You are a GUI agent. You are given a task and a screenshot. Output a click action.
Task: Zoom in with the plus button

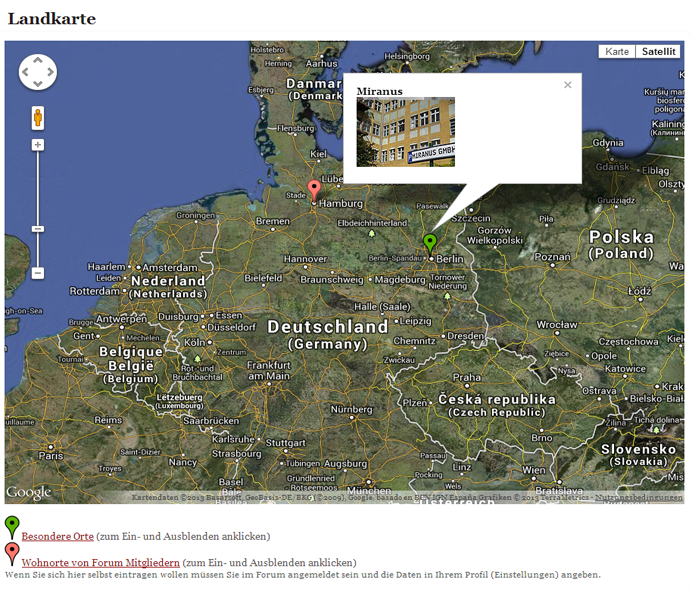38,145
